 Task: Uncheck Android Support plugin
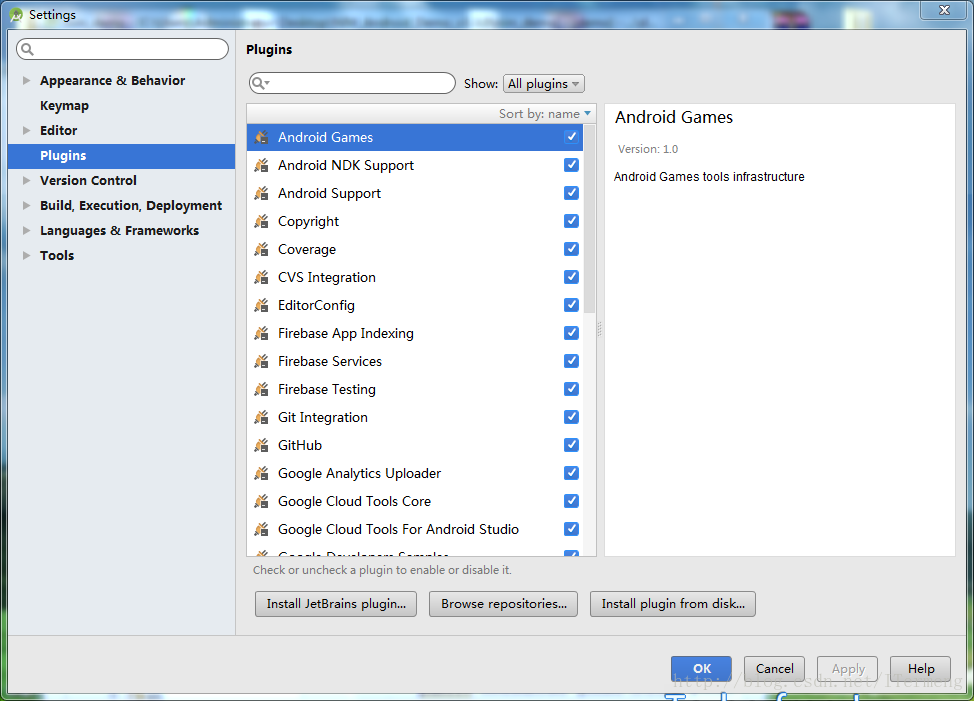(571, 192)
